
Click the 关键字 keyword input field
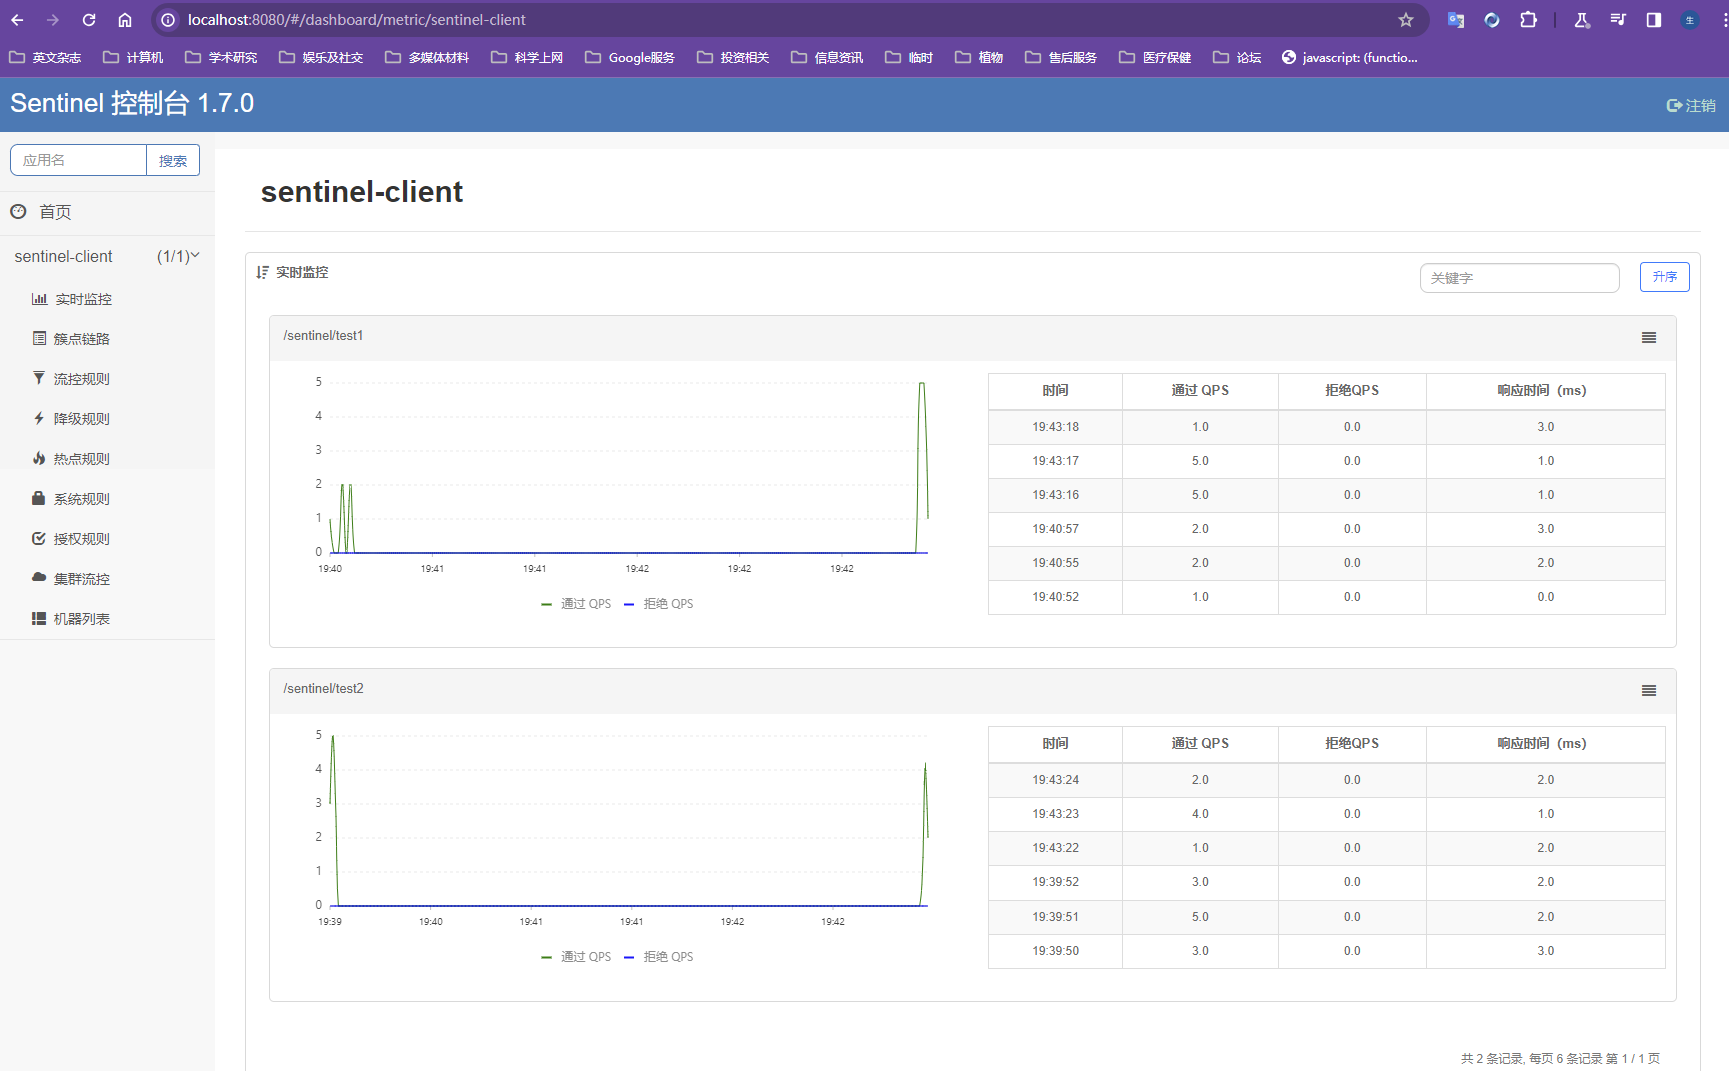click(x=1518, y=278)
